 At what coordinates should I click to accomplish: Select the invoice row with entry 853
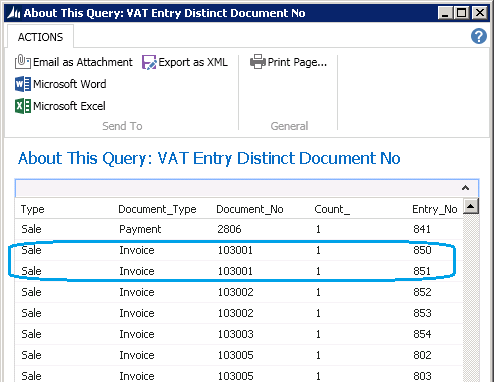tap(239, 313)
